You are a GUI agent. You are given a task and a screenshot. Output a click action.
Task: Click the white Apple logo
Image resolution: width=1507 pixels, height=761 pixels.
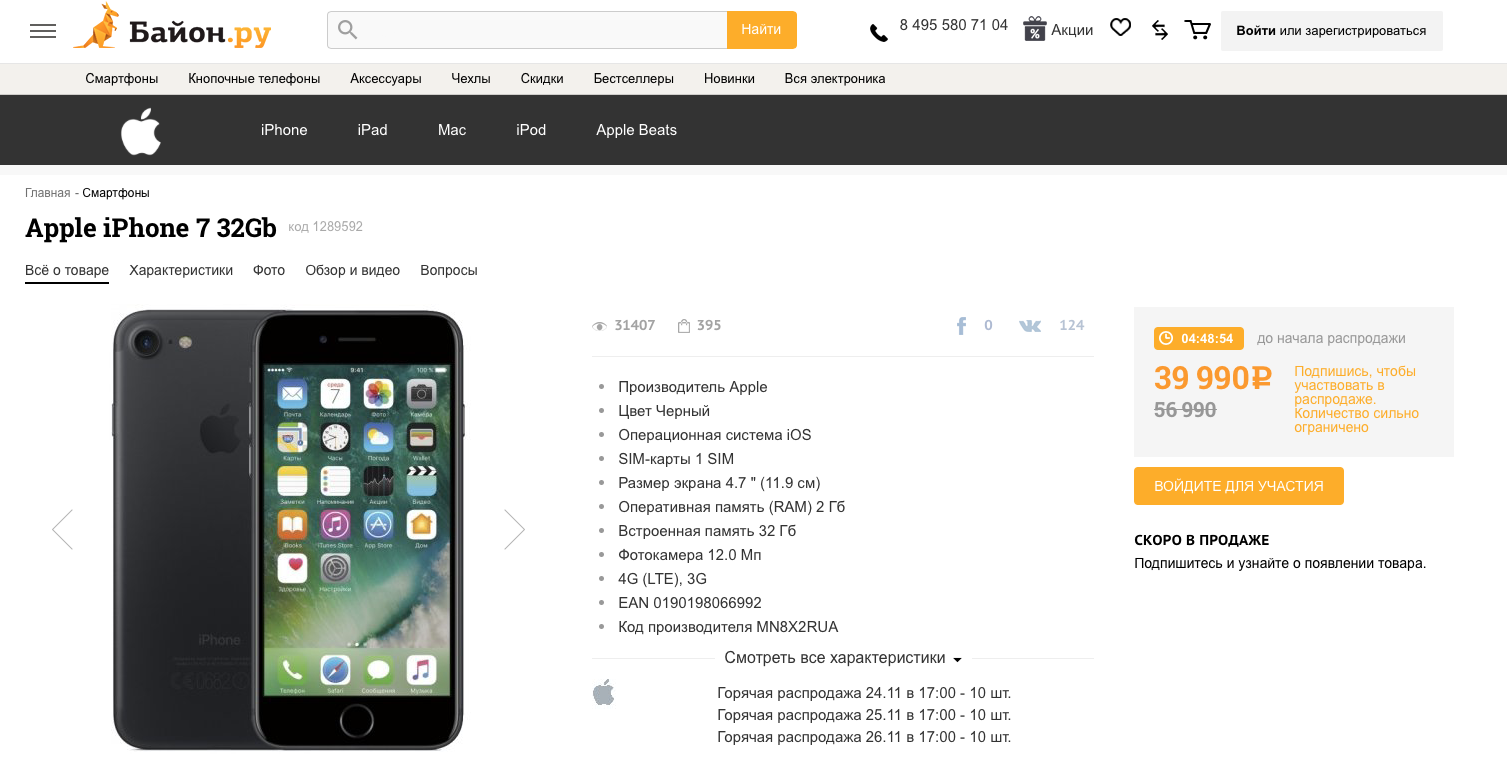tap(141, 131)
